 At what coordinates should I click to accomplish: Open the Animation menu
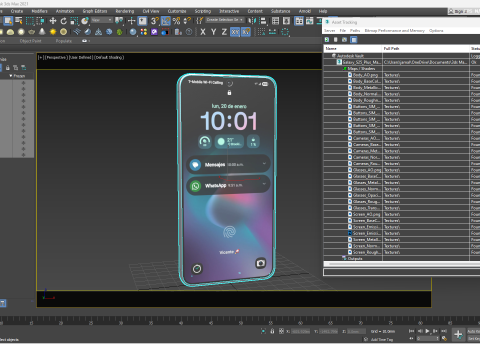pos(65,11)
